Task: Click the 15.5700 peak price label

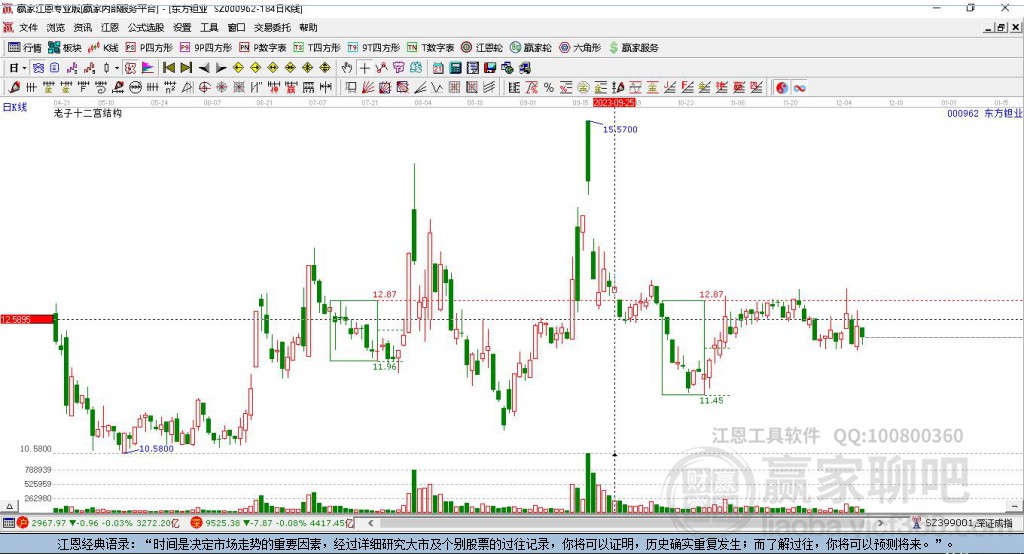Action: coord(620,129)
